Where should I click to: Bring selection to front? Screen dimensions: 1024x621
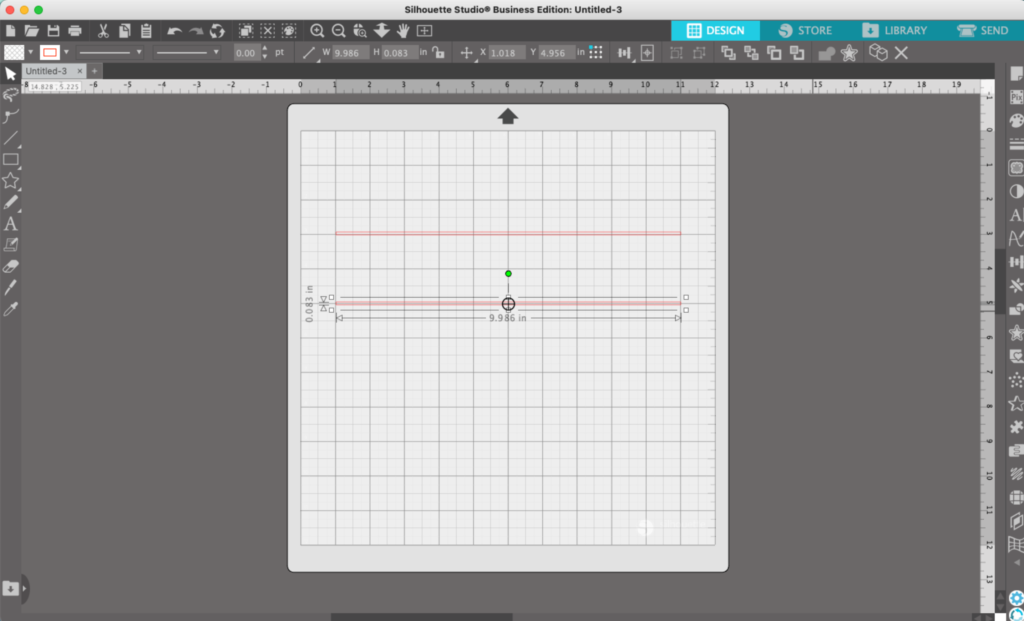coord(728,53)
